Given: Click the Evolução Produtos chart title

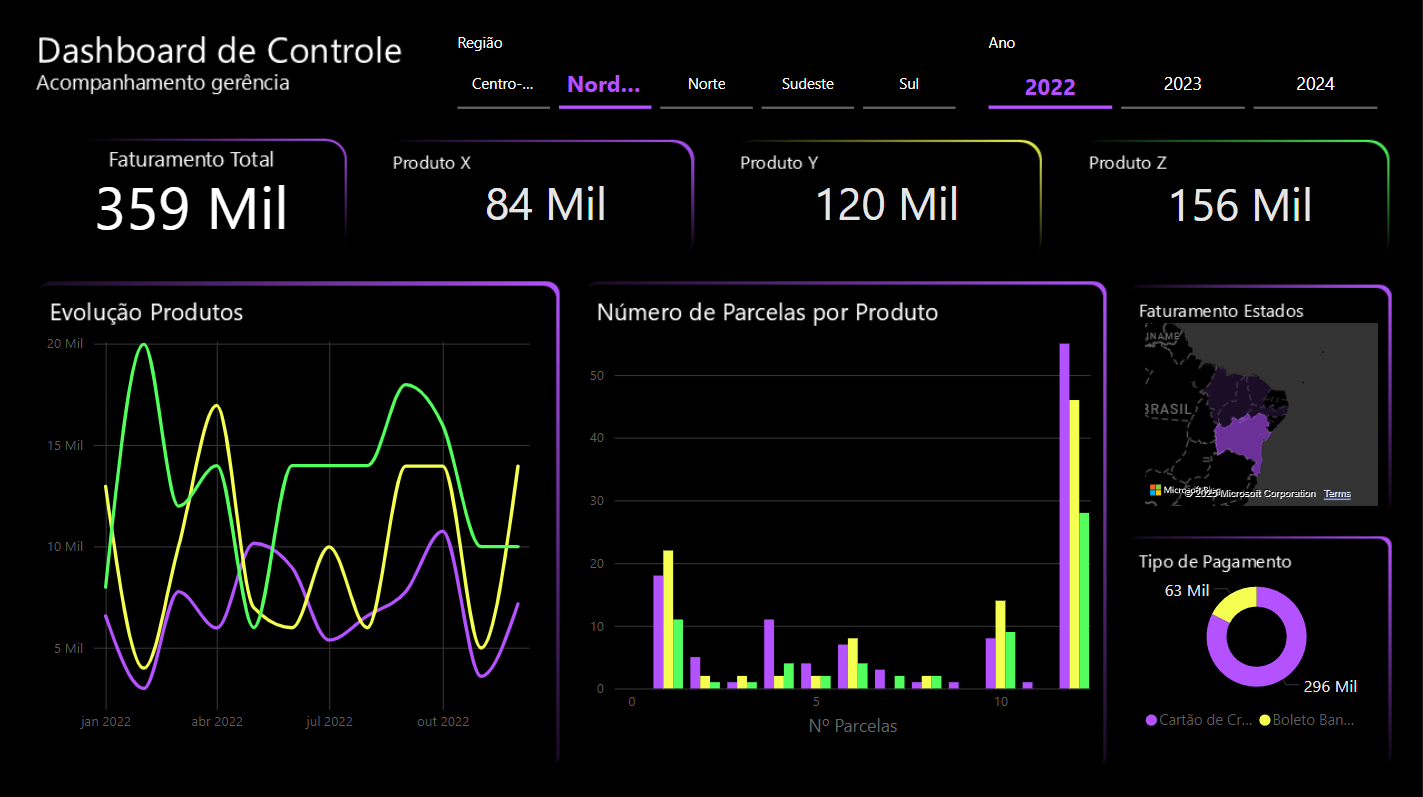Looking at the screenshot, I should (x=147, y=312).
